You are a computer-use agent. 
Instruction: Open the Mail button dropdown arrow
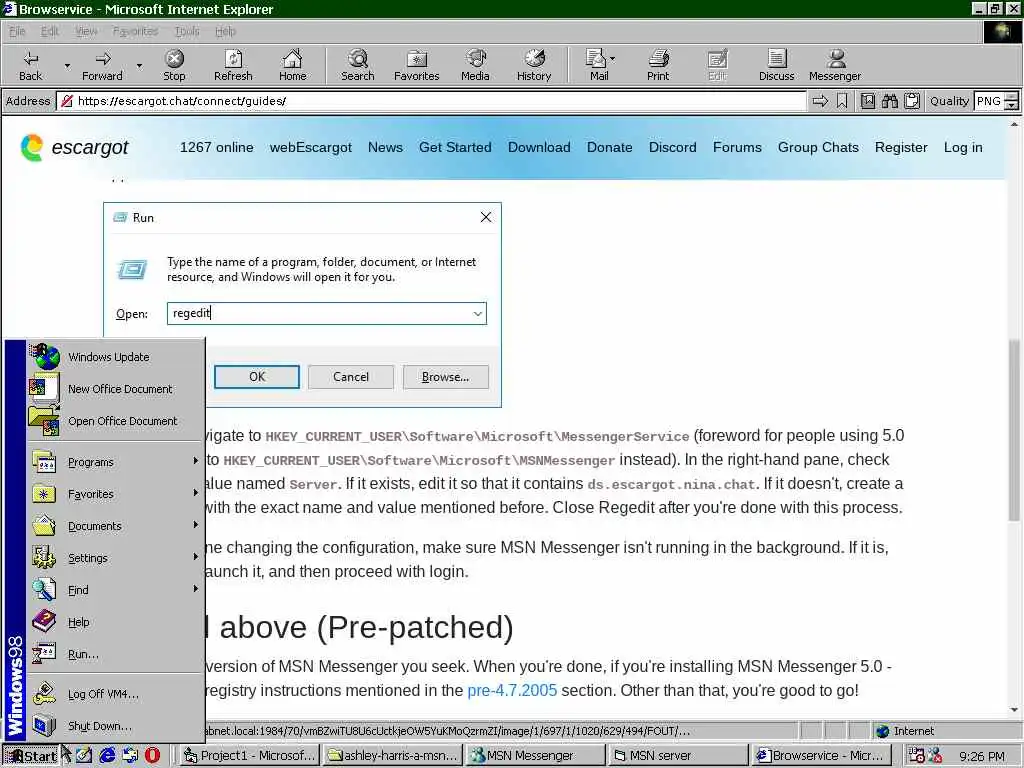pos(613,58)
